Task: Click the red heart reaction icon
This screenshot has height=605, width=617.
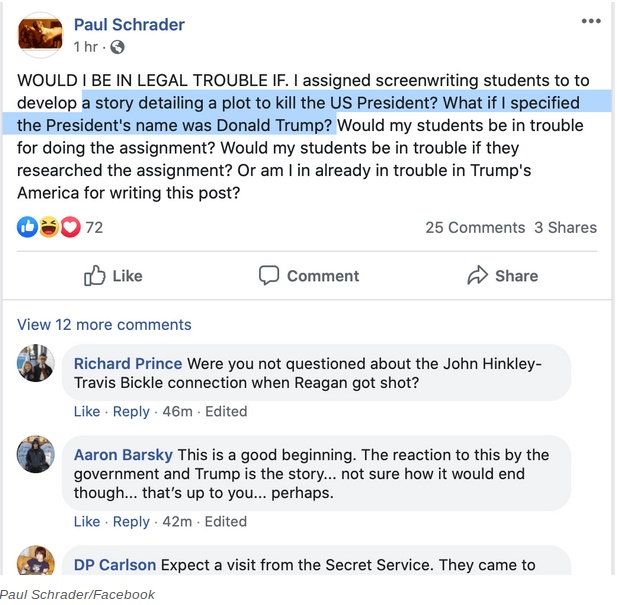Action: pos(69,227)
